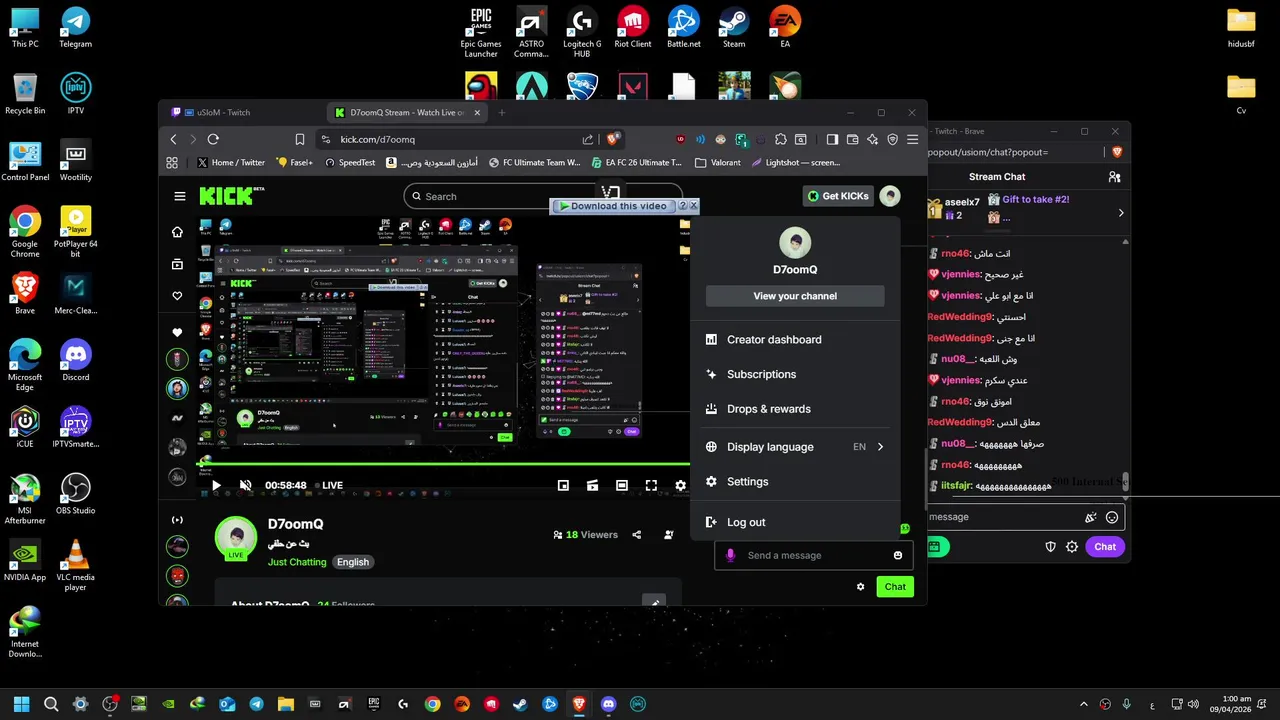Play the stream video
Screen dimensions: 1280x720
click(x=216, y=485)
